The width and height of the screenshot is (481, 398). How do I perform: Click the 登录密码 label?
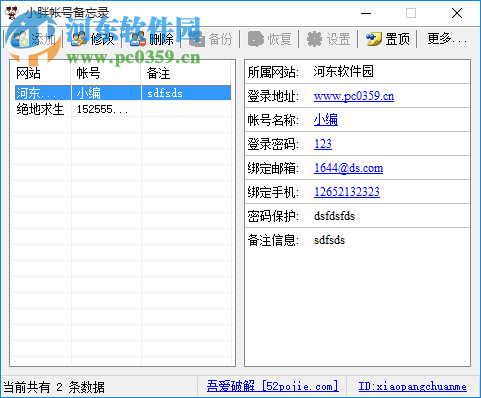pos(273,144)
